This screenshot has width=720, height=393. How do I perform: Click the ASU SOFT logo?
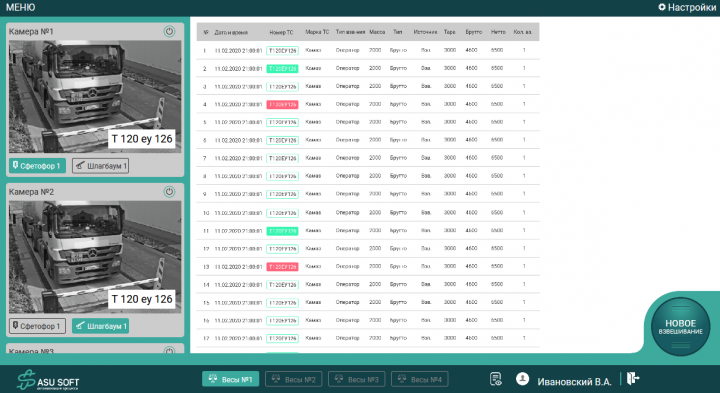tap(48, 380)
